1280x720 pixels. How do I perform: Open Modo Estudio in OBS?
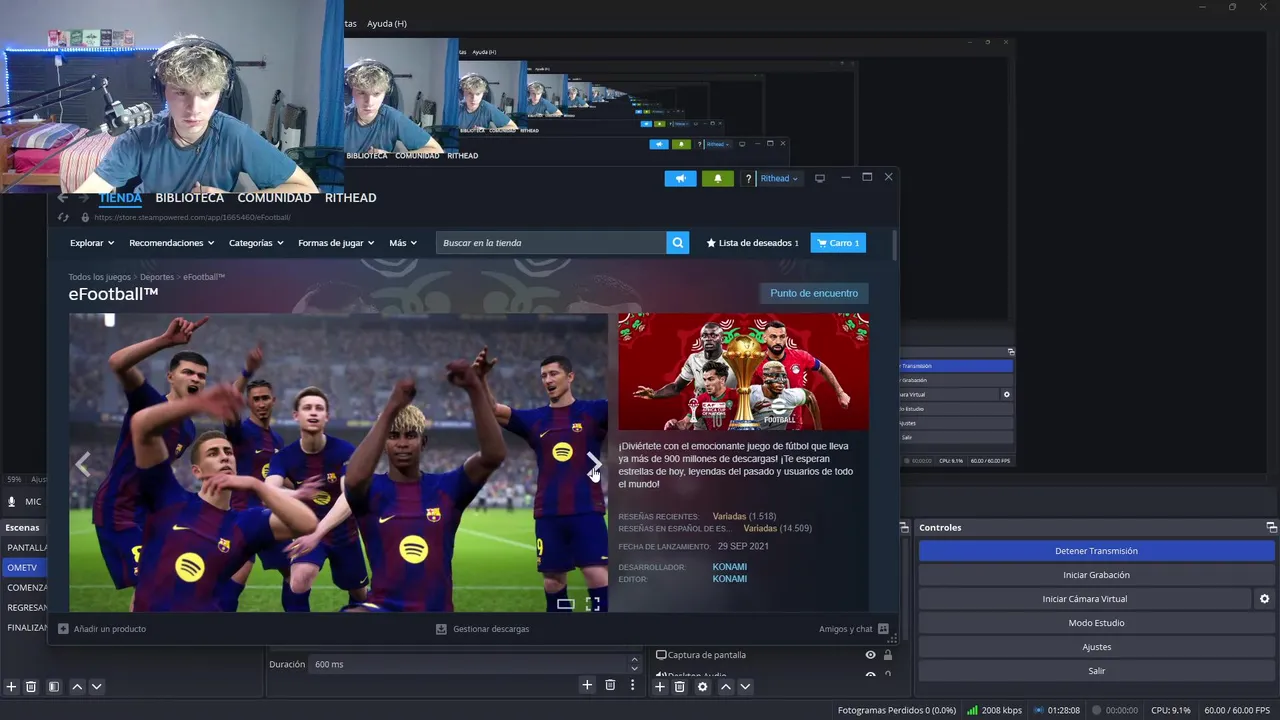tap(1096, 623)
